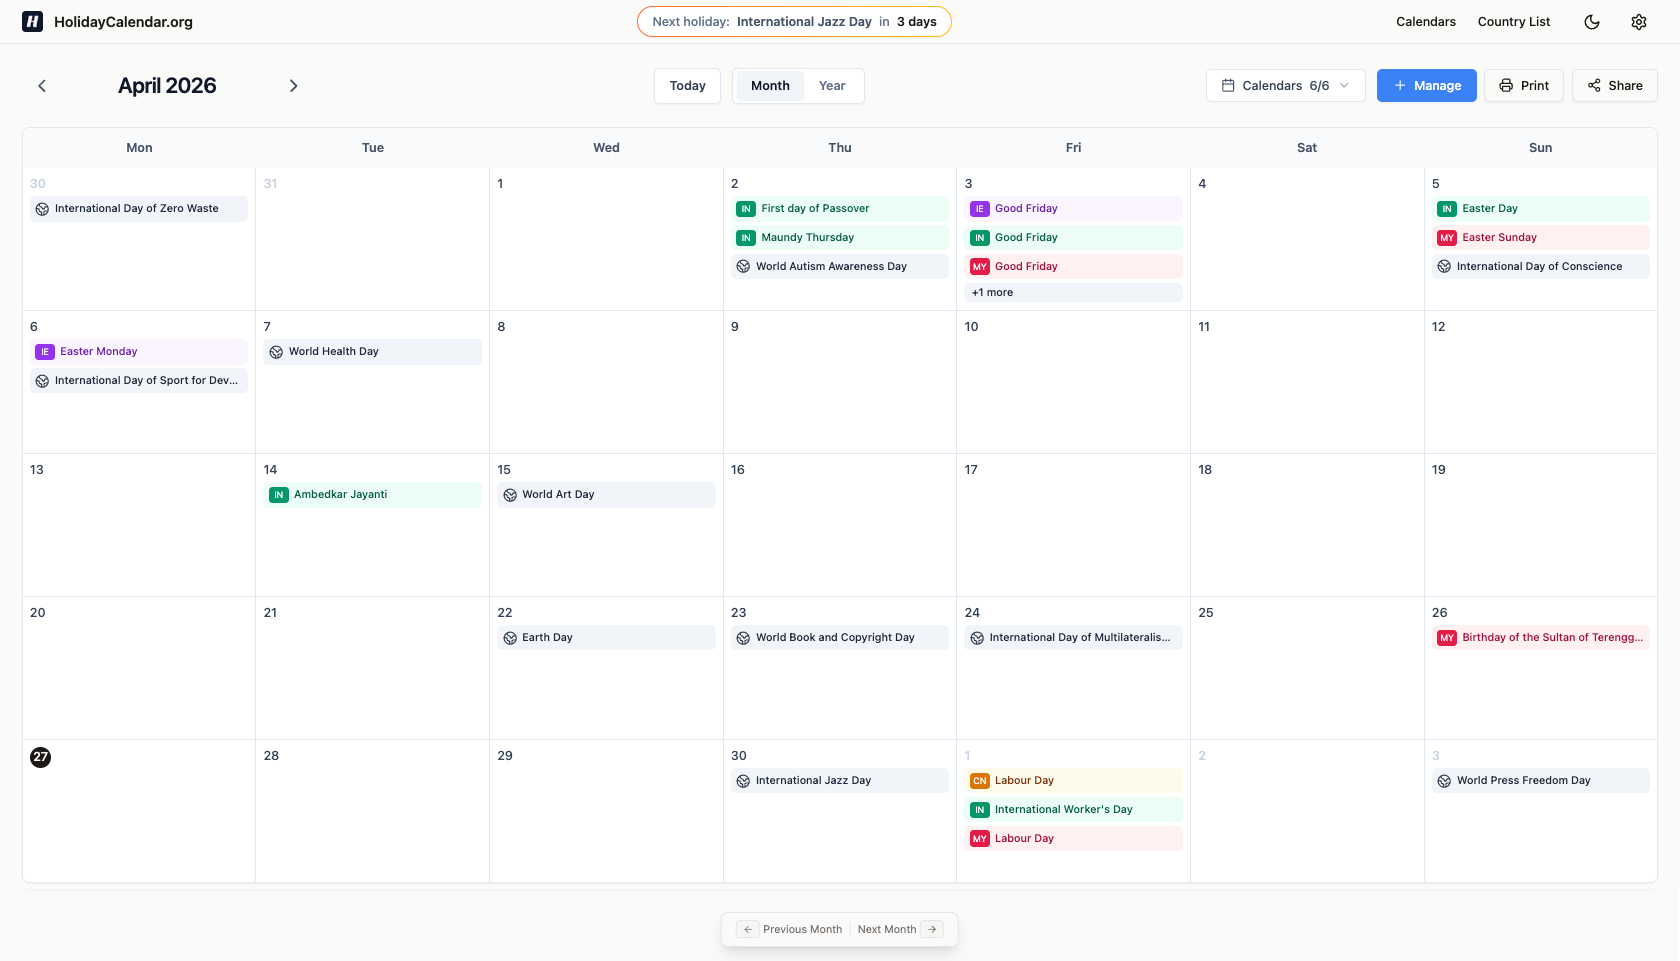Click the Today button

(687, 85)
